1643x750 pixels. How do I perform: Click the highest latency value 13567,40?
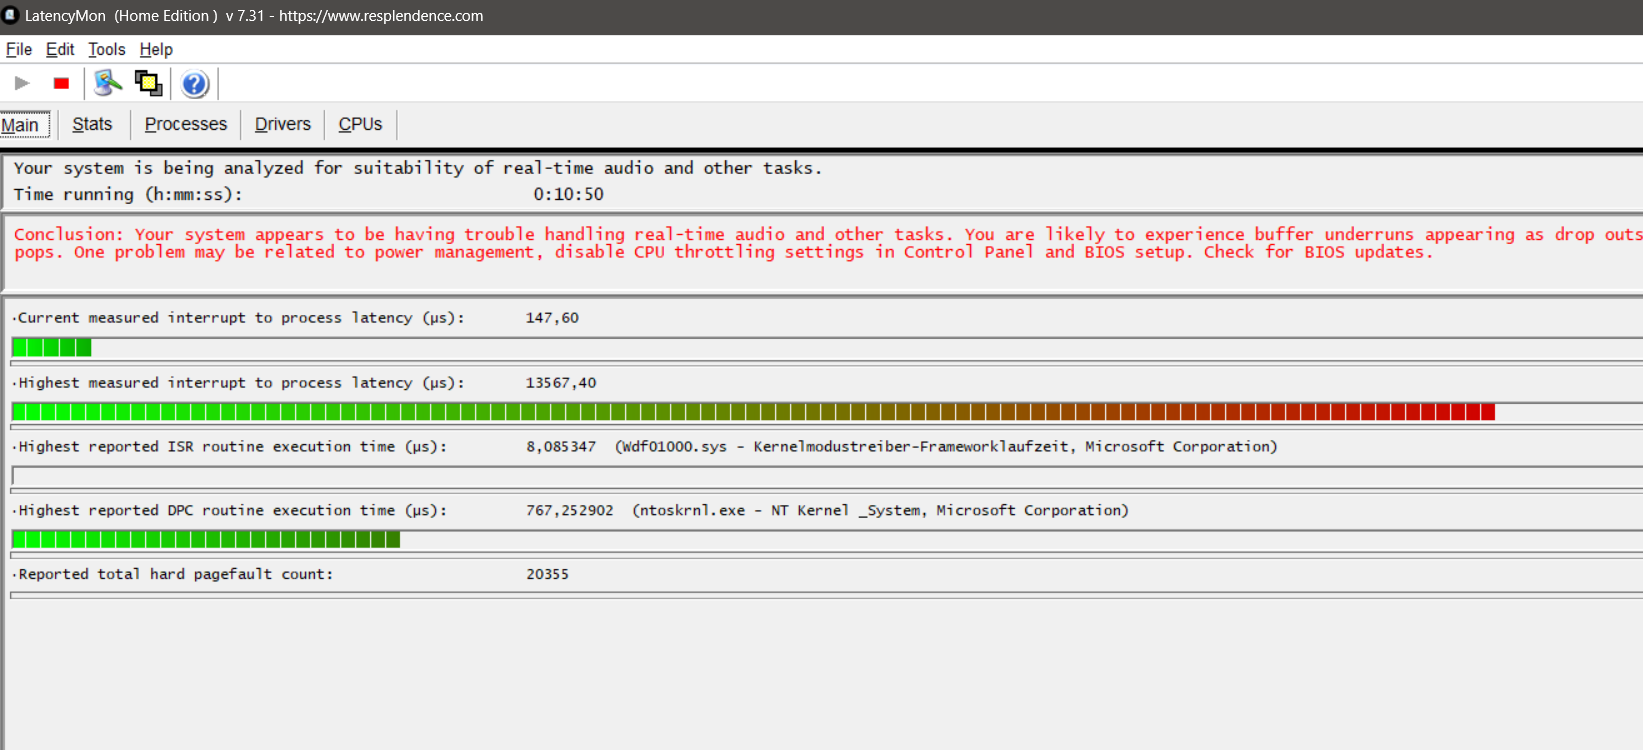click(x=561, y=383)
